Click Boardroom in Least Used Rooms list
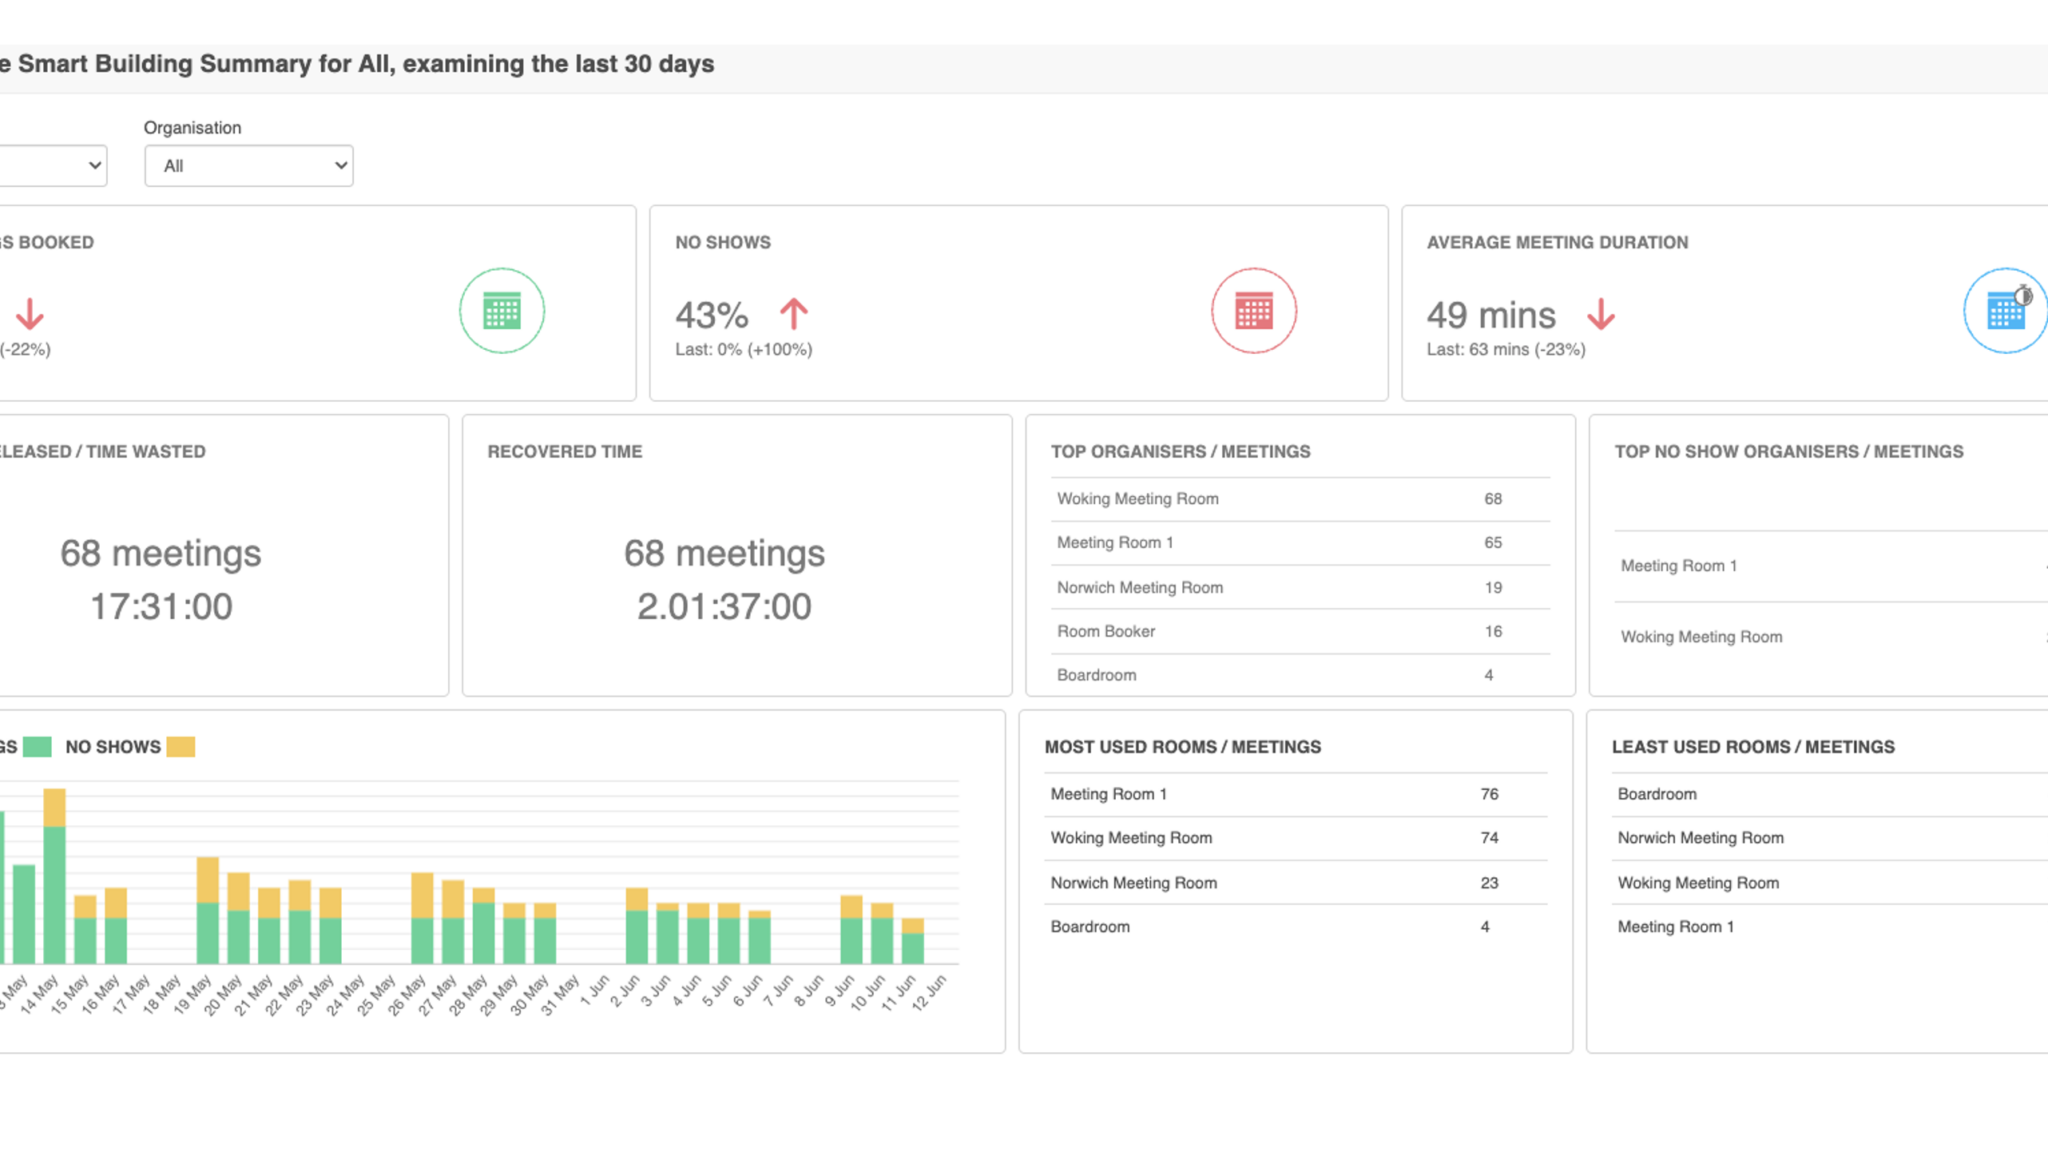 pos(1656,794)
